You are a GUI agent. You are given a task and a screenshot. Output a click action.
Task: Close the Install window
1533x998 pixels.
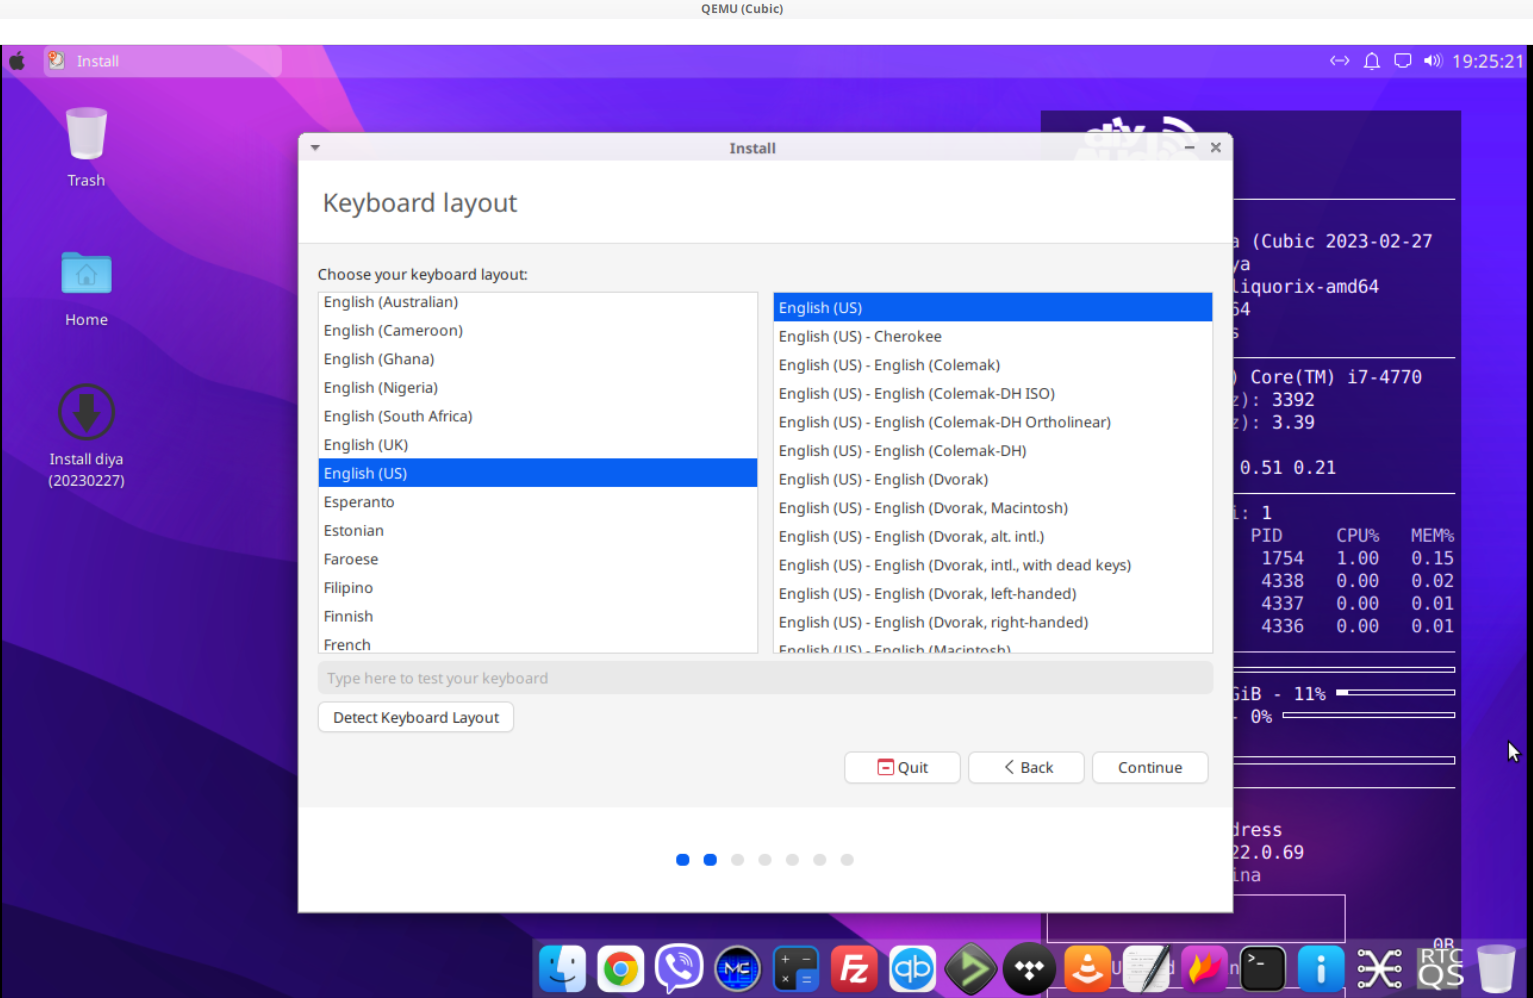[1216, 148]
